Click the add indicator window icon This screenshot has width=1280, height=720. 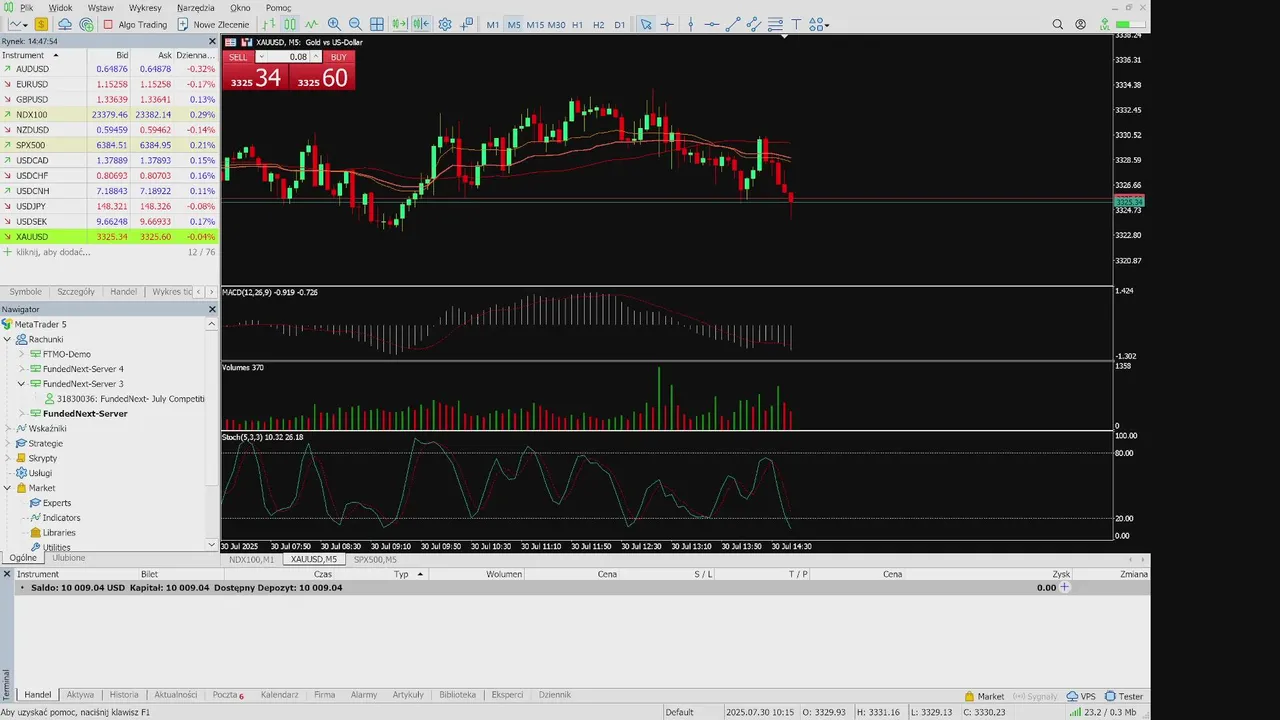(x=467, y=24)
